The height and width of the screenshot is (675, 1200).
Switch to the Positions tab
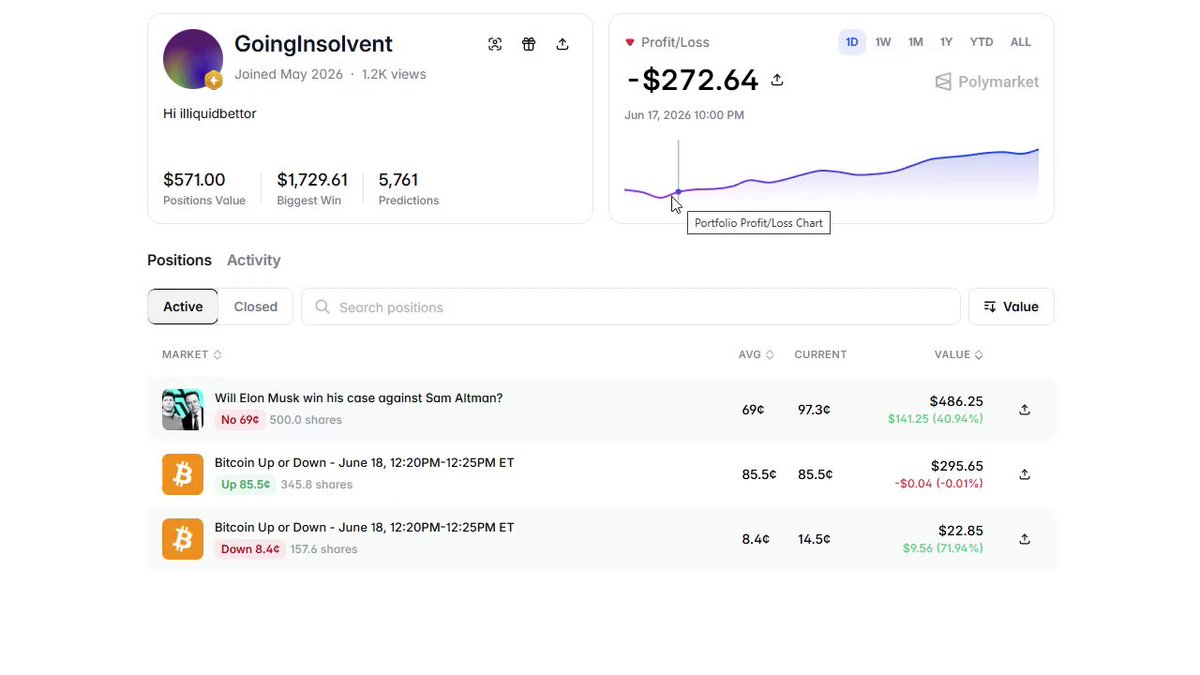click(x=179, y=260)
